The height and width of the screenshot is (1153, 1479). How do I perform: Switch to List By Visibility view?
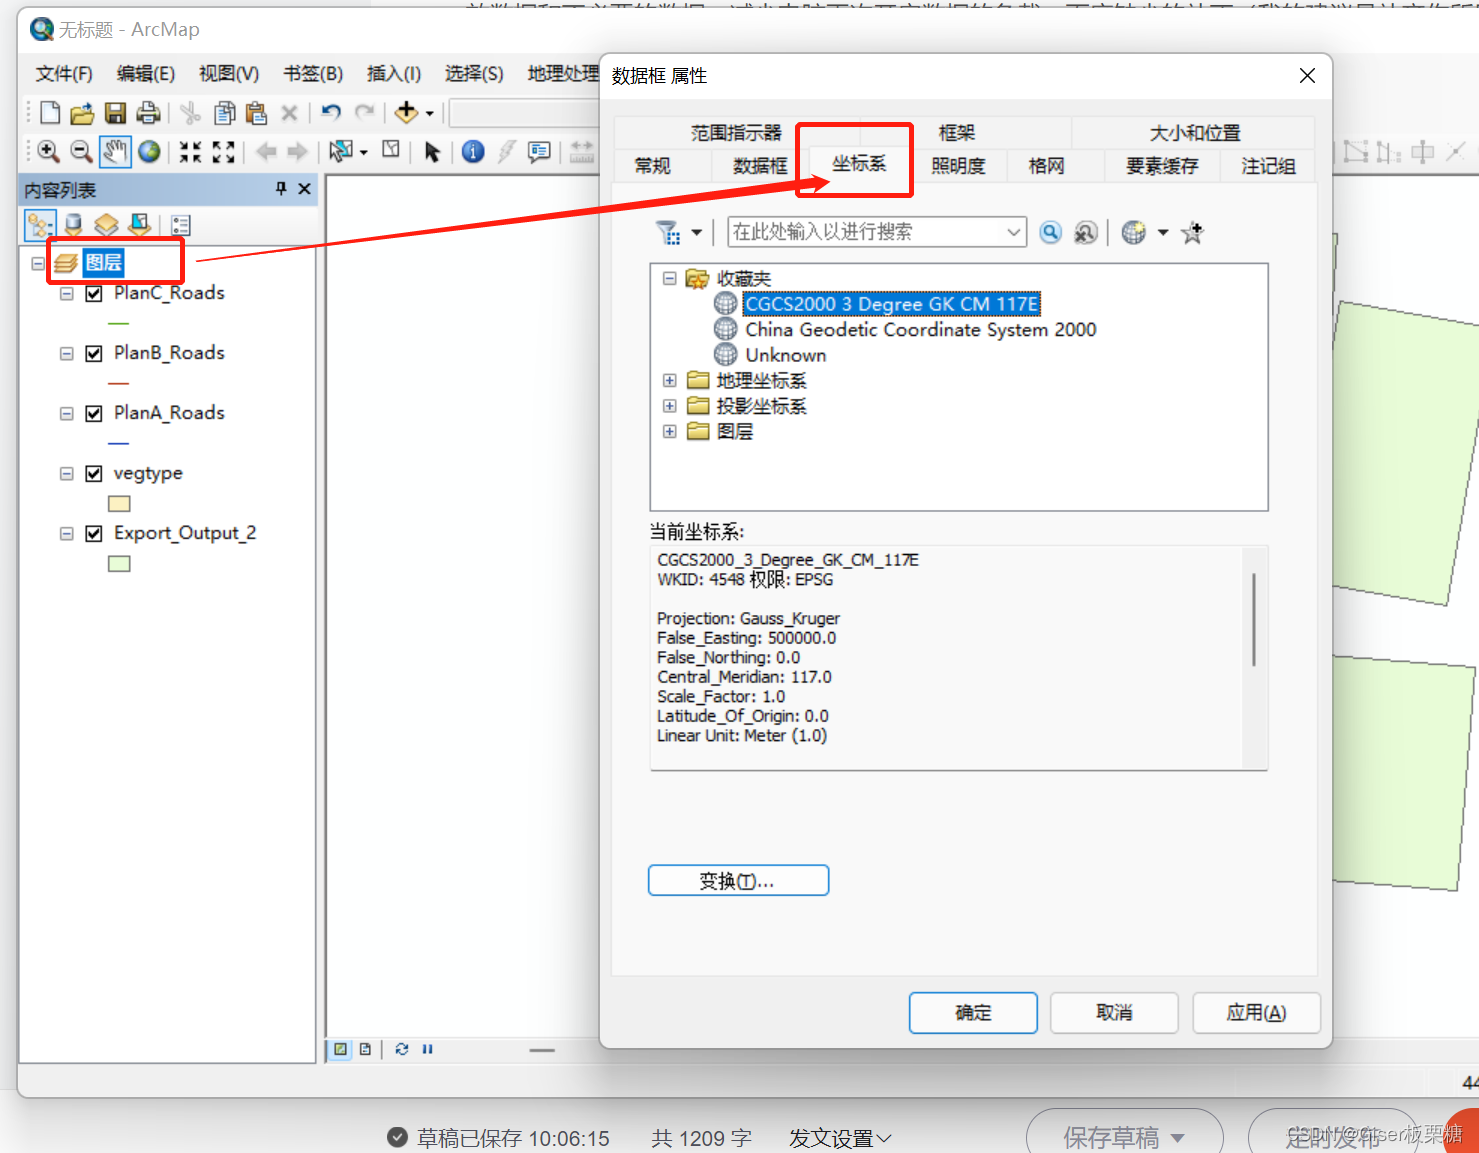coord(106,225)
